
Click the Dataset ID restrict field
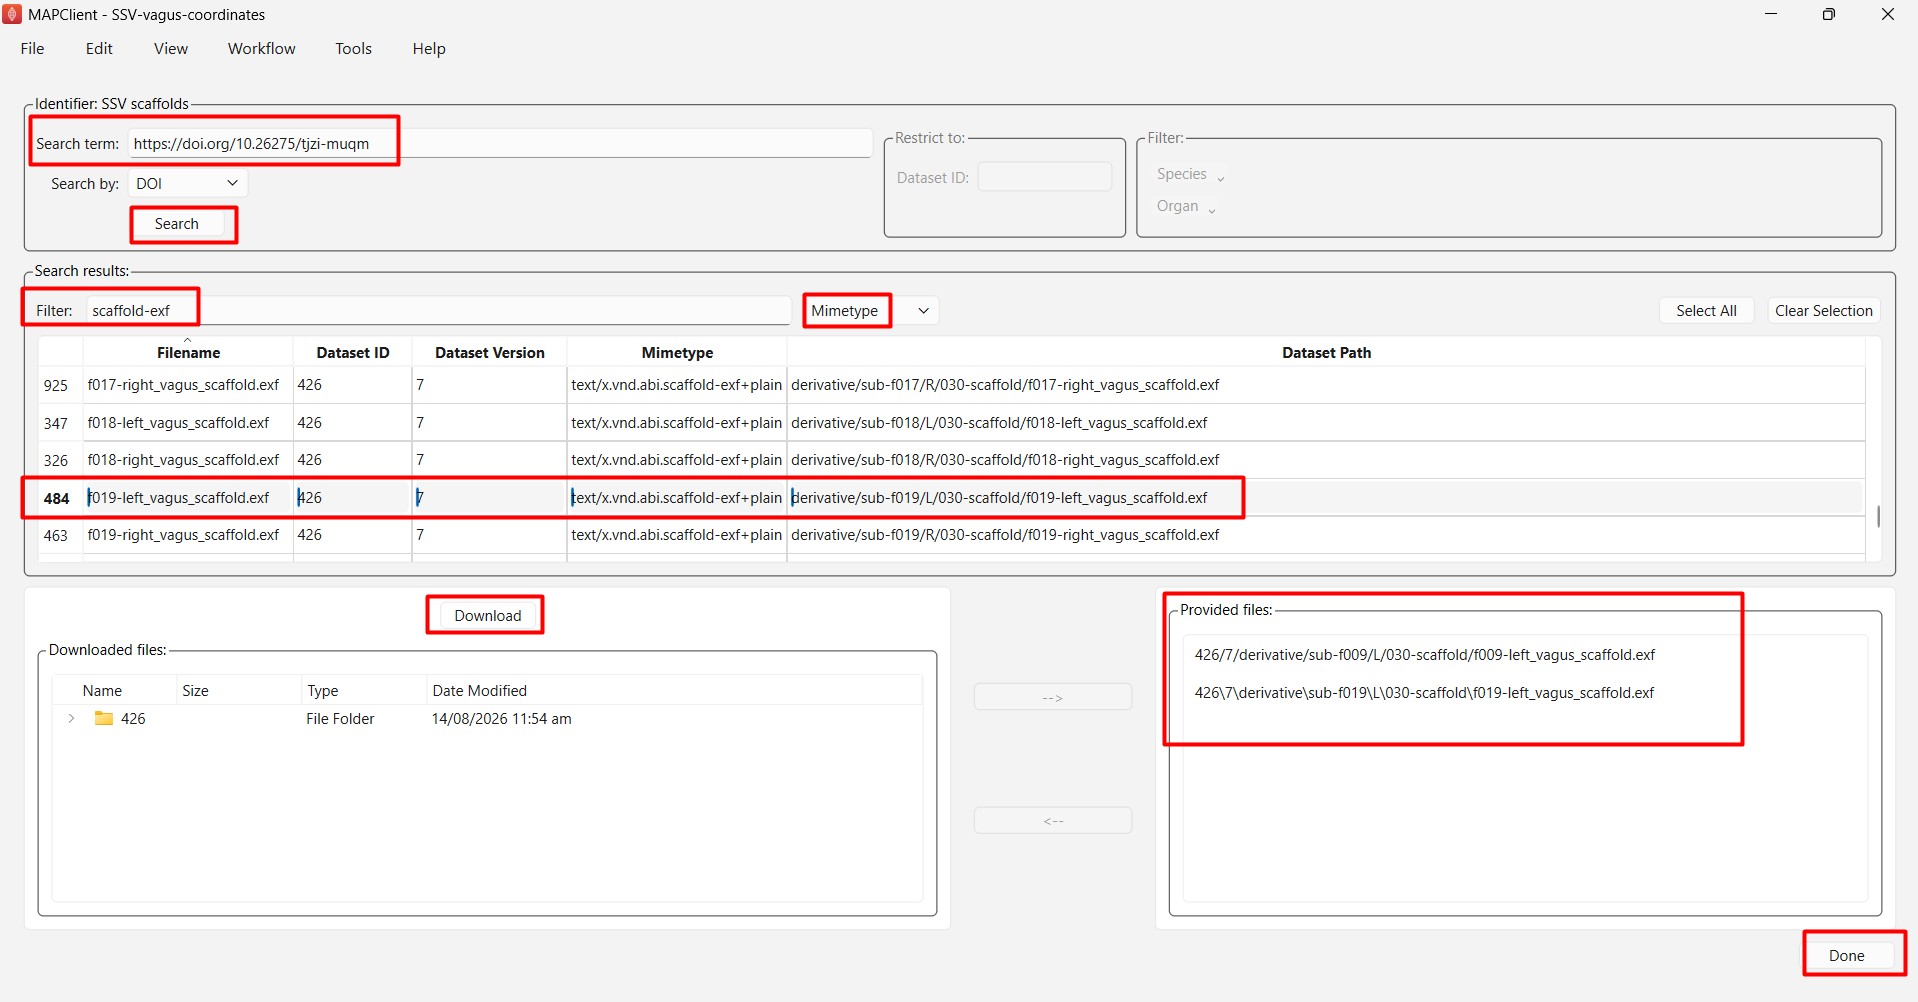[1045, 178]
